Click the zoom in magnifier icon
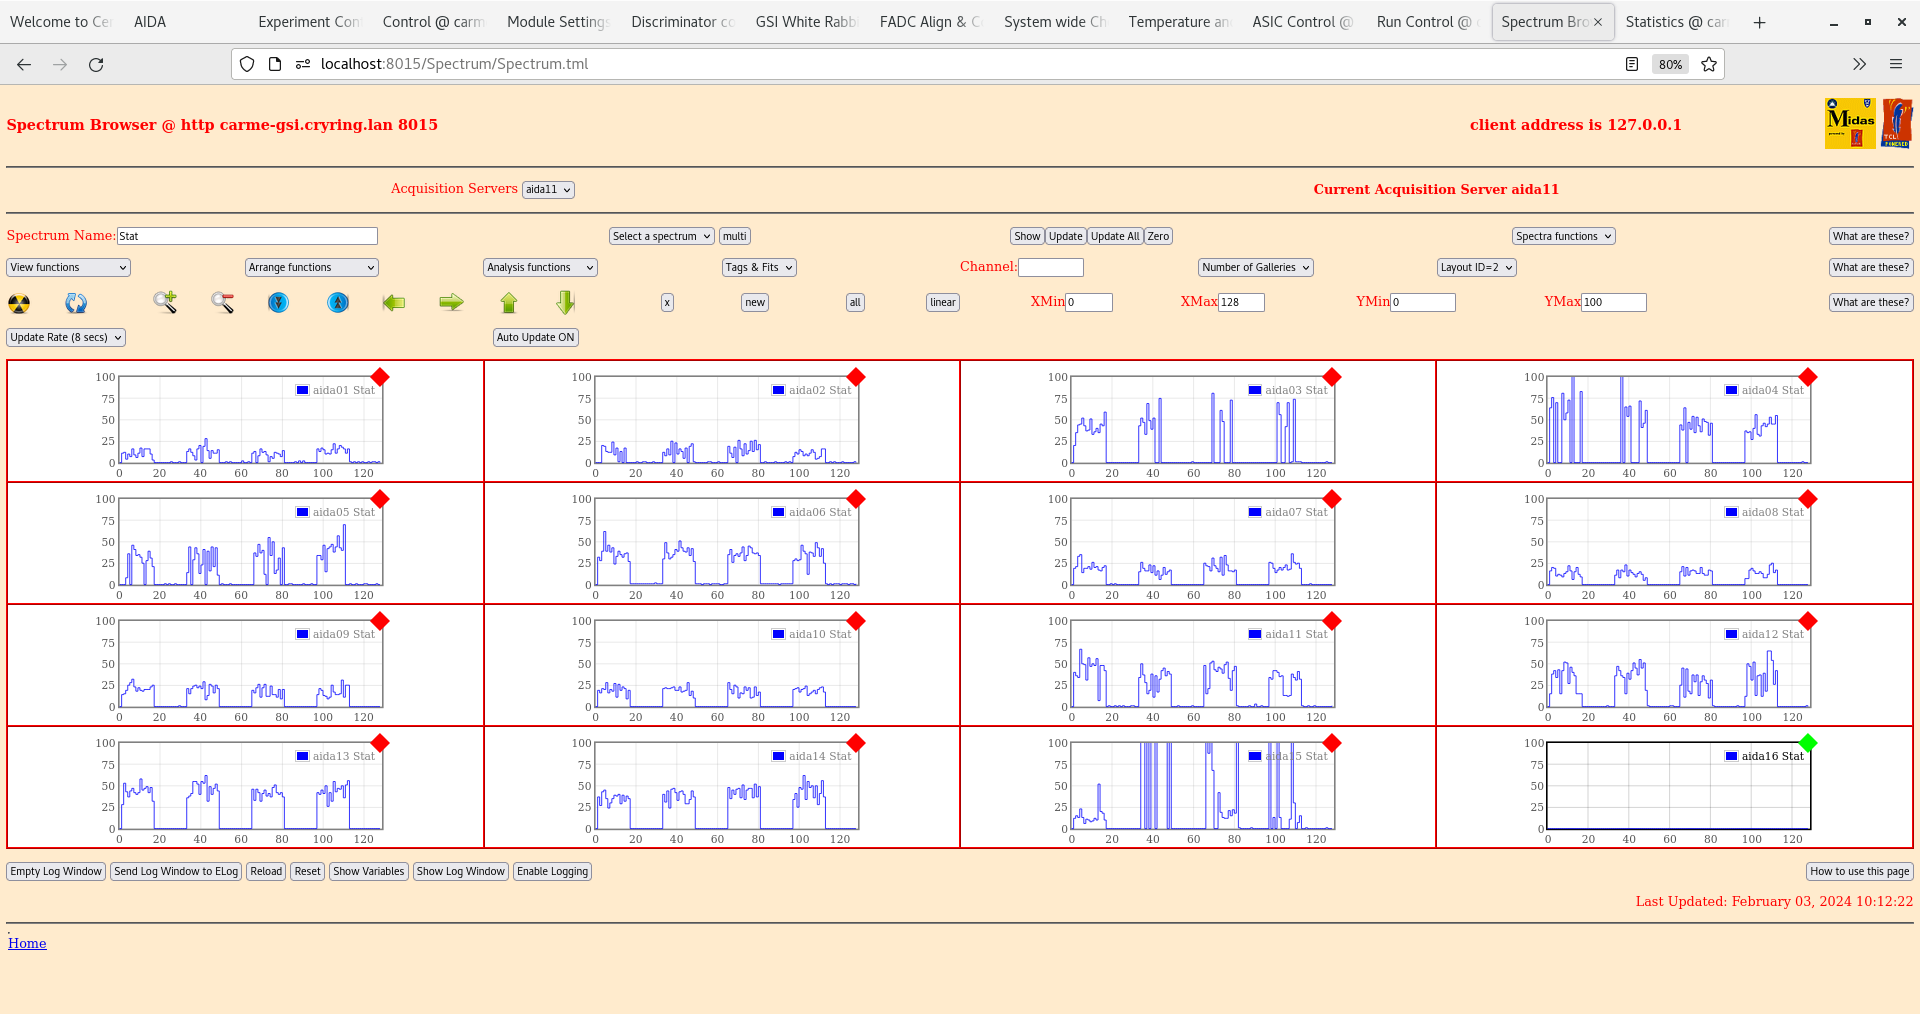This screenshot has width=1920, height=1014. coord(165,302)
